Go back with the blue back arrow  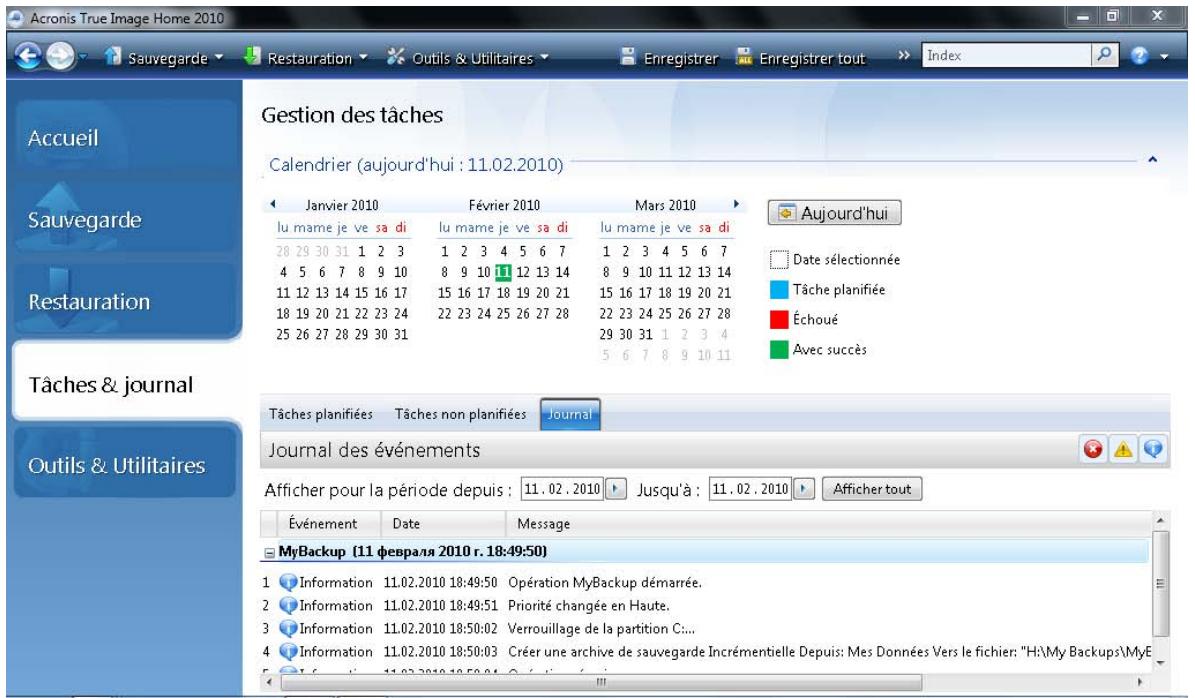(27, 56)
